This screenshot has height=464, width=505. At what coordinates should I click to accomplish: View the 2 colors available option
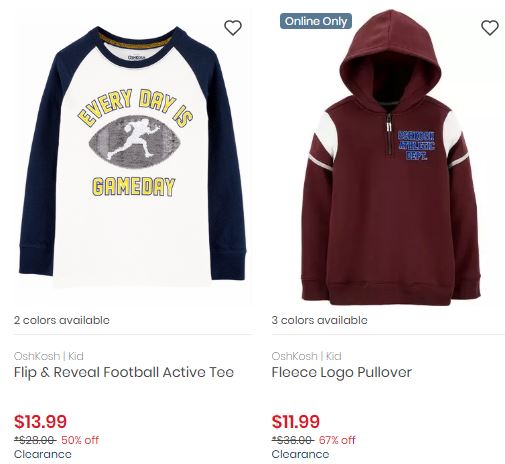62,320
